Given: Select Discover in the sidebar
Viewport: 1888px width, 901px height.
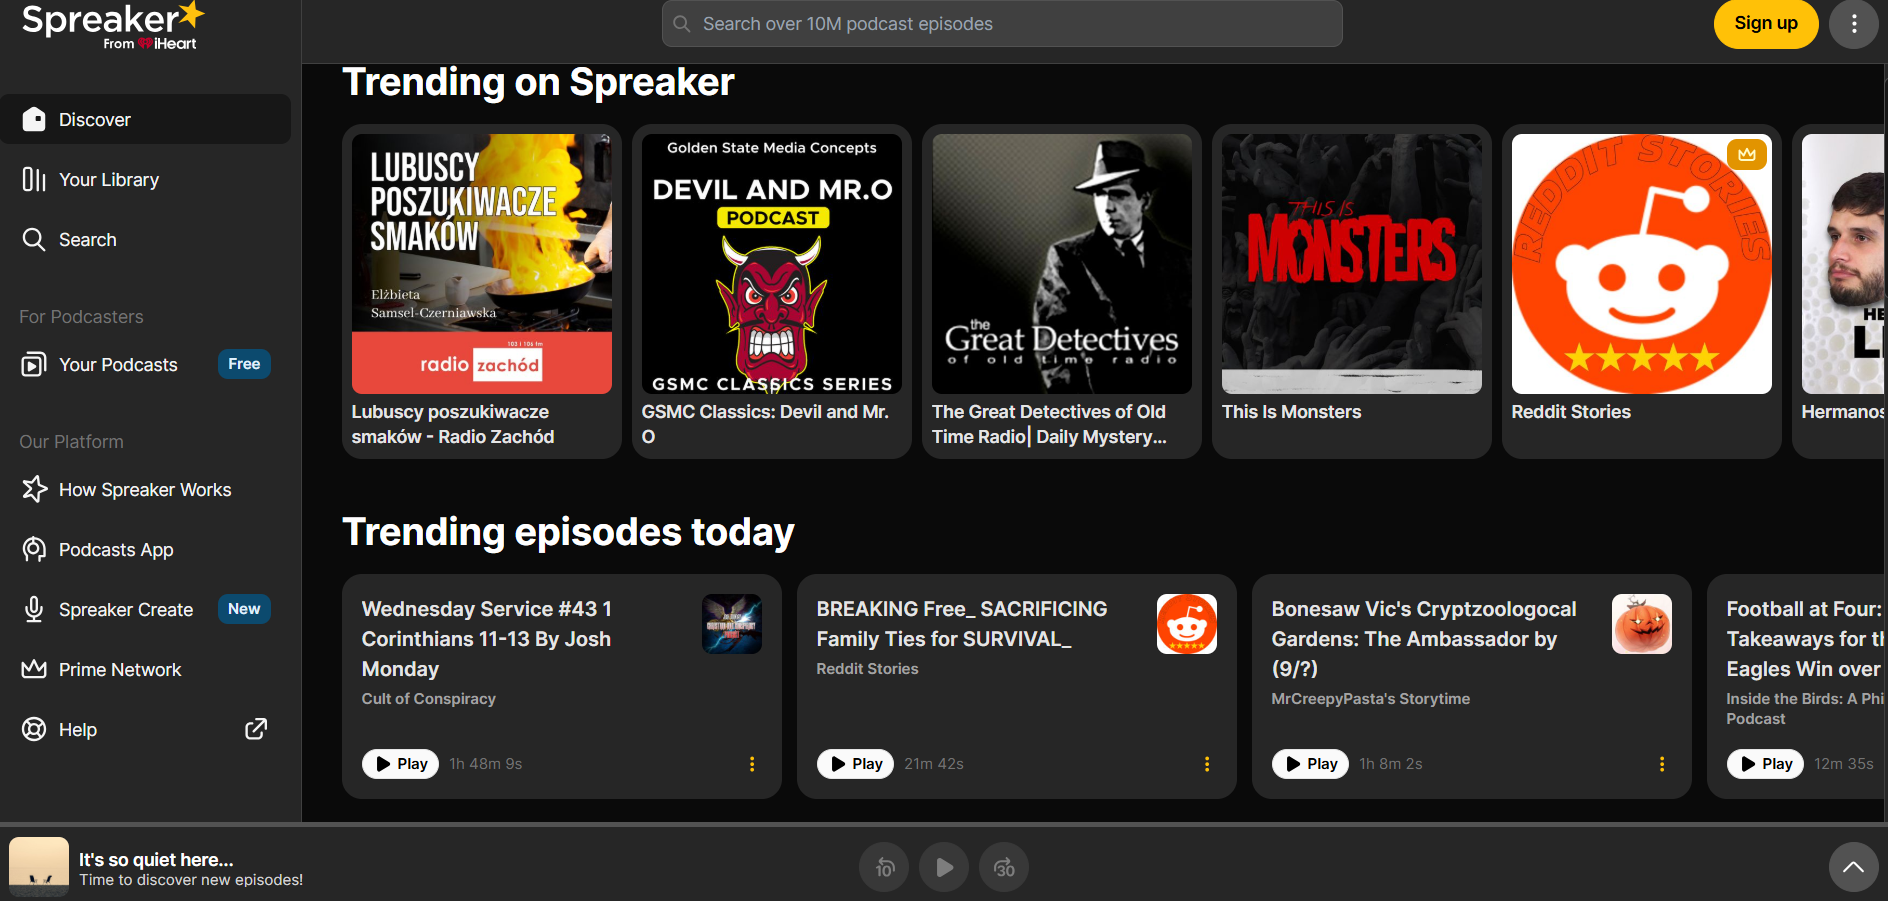Looking at the screenshot, I should coord(95,120).
